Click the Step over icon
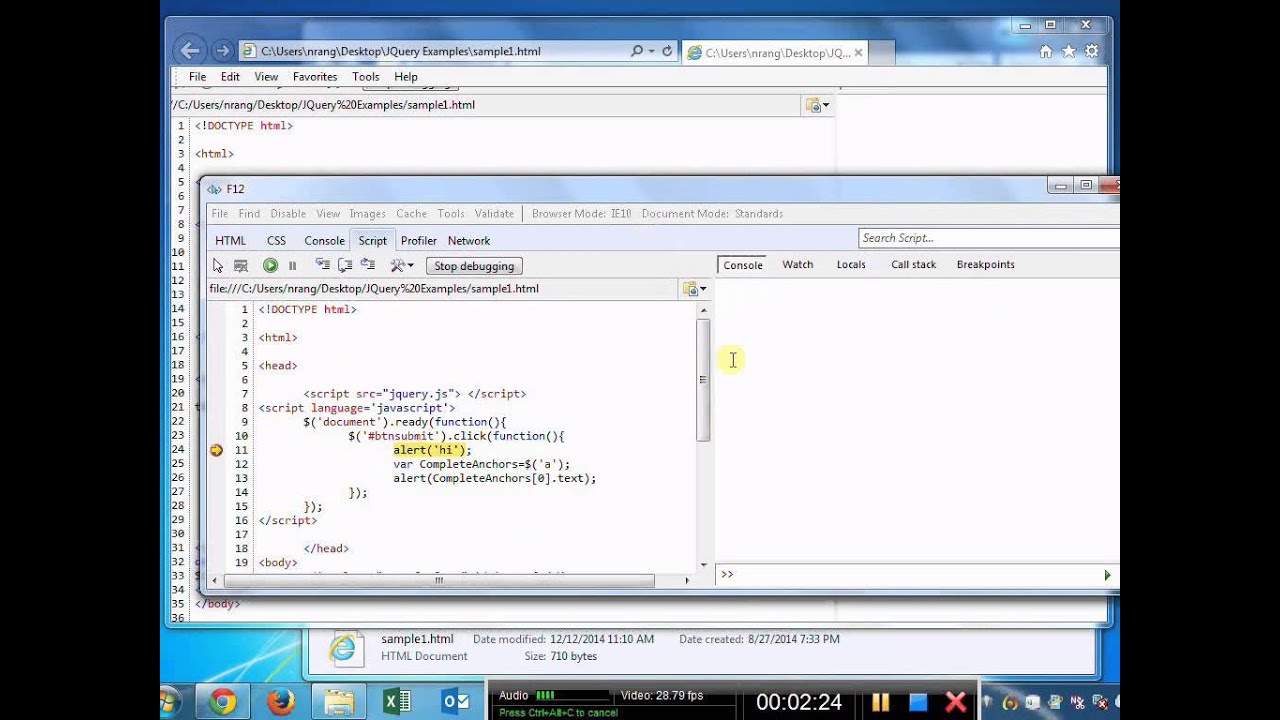 (x=345, y=265)
